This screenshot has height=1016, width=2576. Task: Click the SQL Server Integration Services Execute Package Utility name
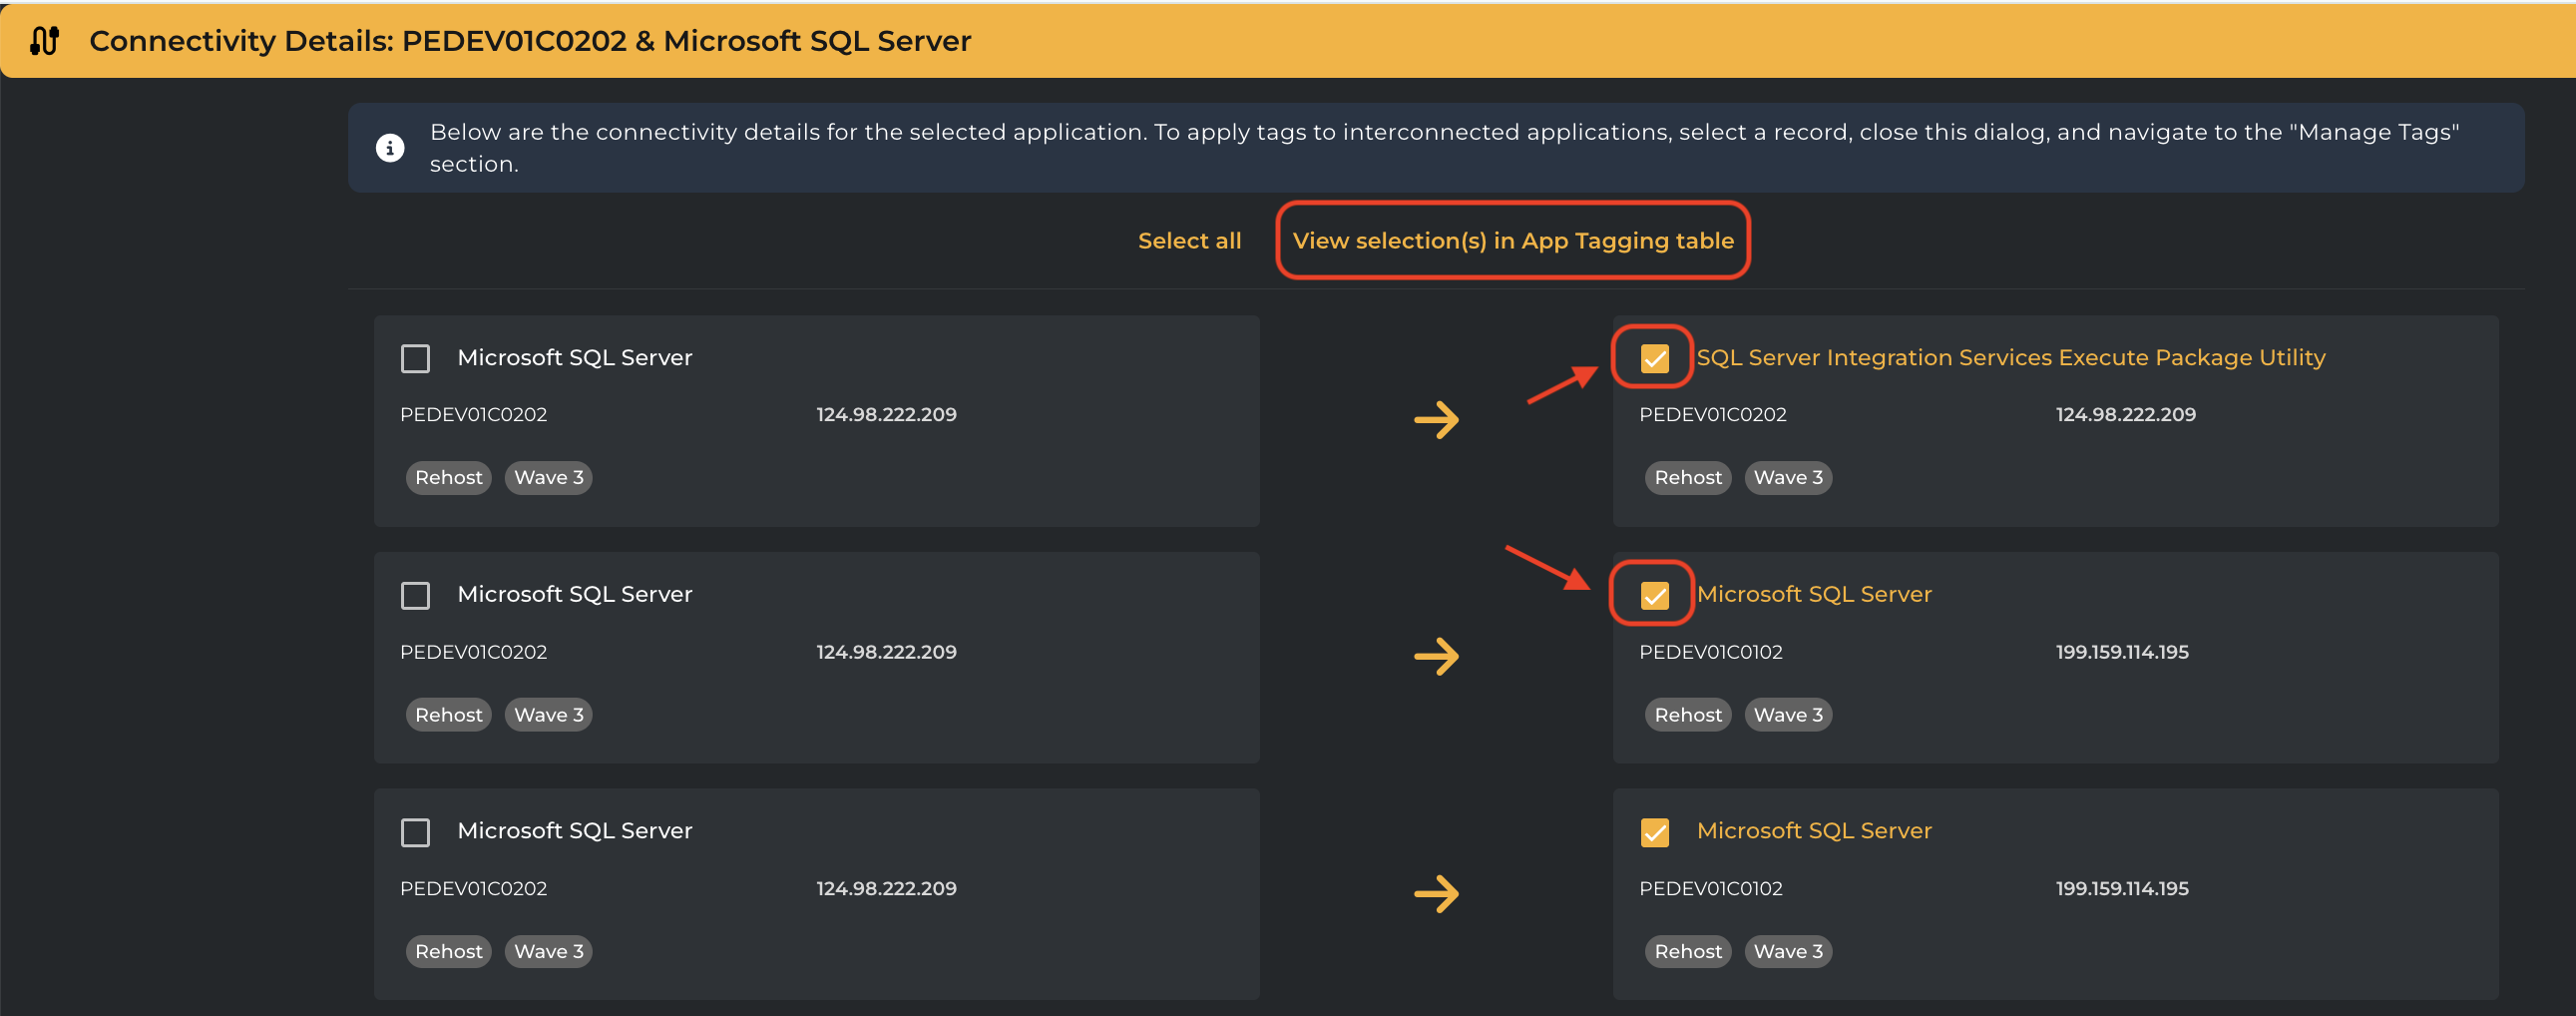tap(2010, 358)
